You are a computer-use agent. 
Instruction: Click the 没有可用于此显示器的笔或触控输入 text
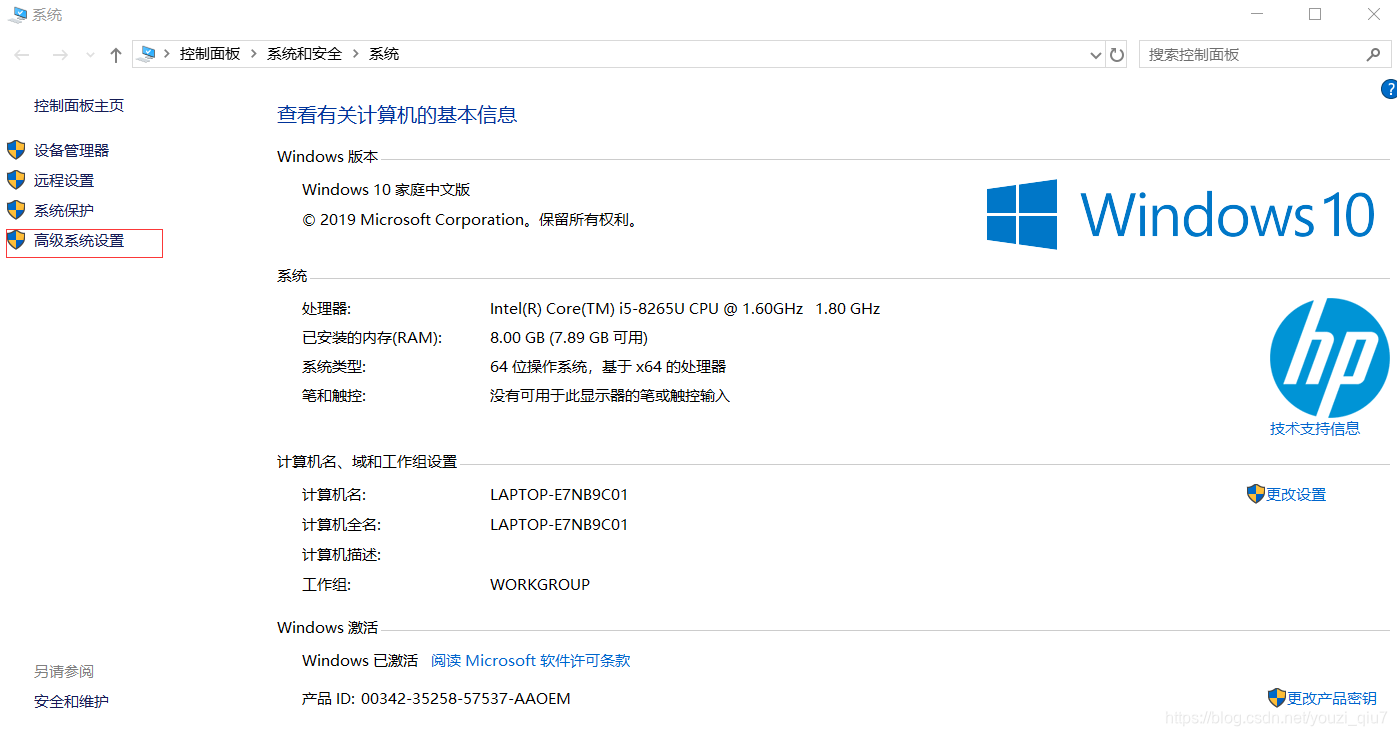pos(610,395)
